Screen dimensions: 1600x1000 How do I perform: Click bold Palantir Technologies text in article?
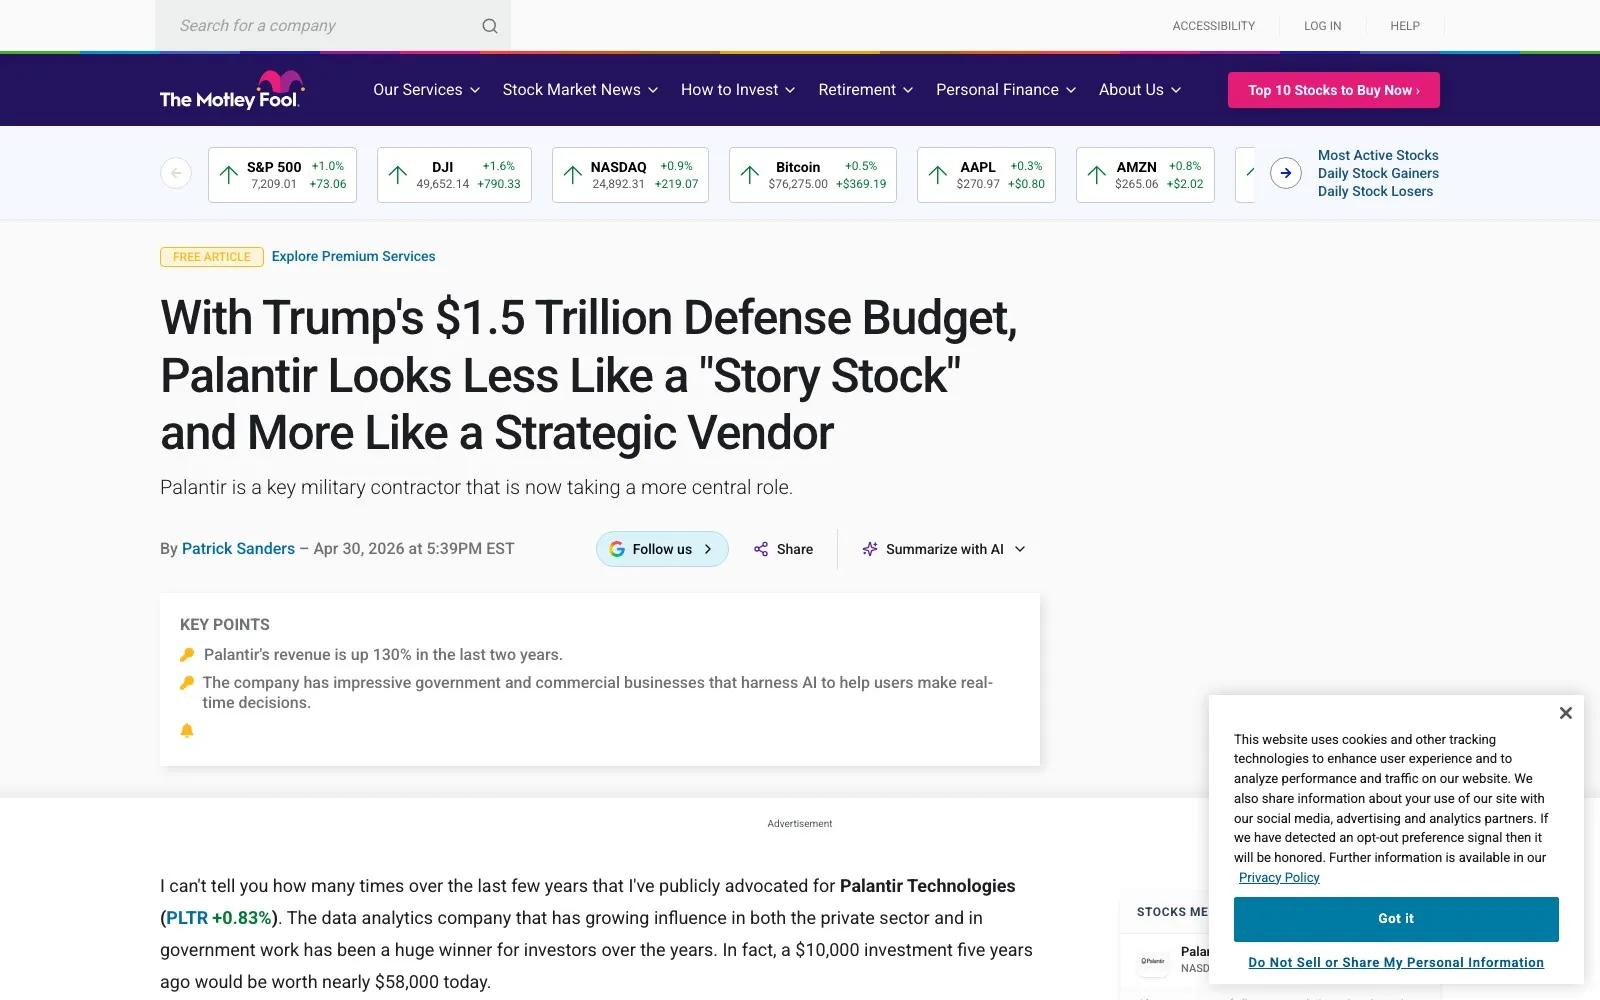[x=927, y=886]
